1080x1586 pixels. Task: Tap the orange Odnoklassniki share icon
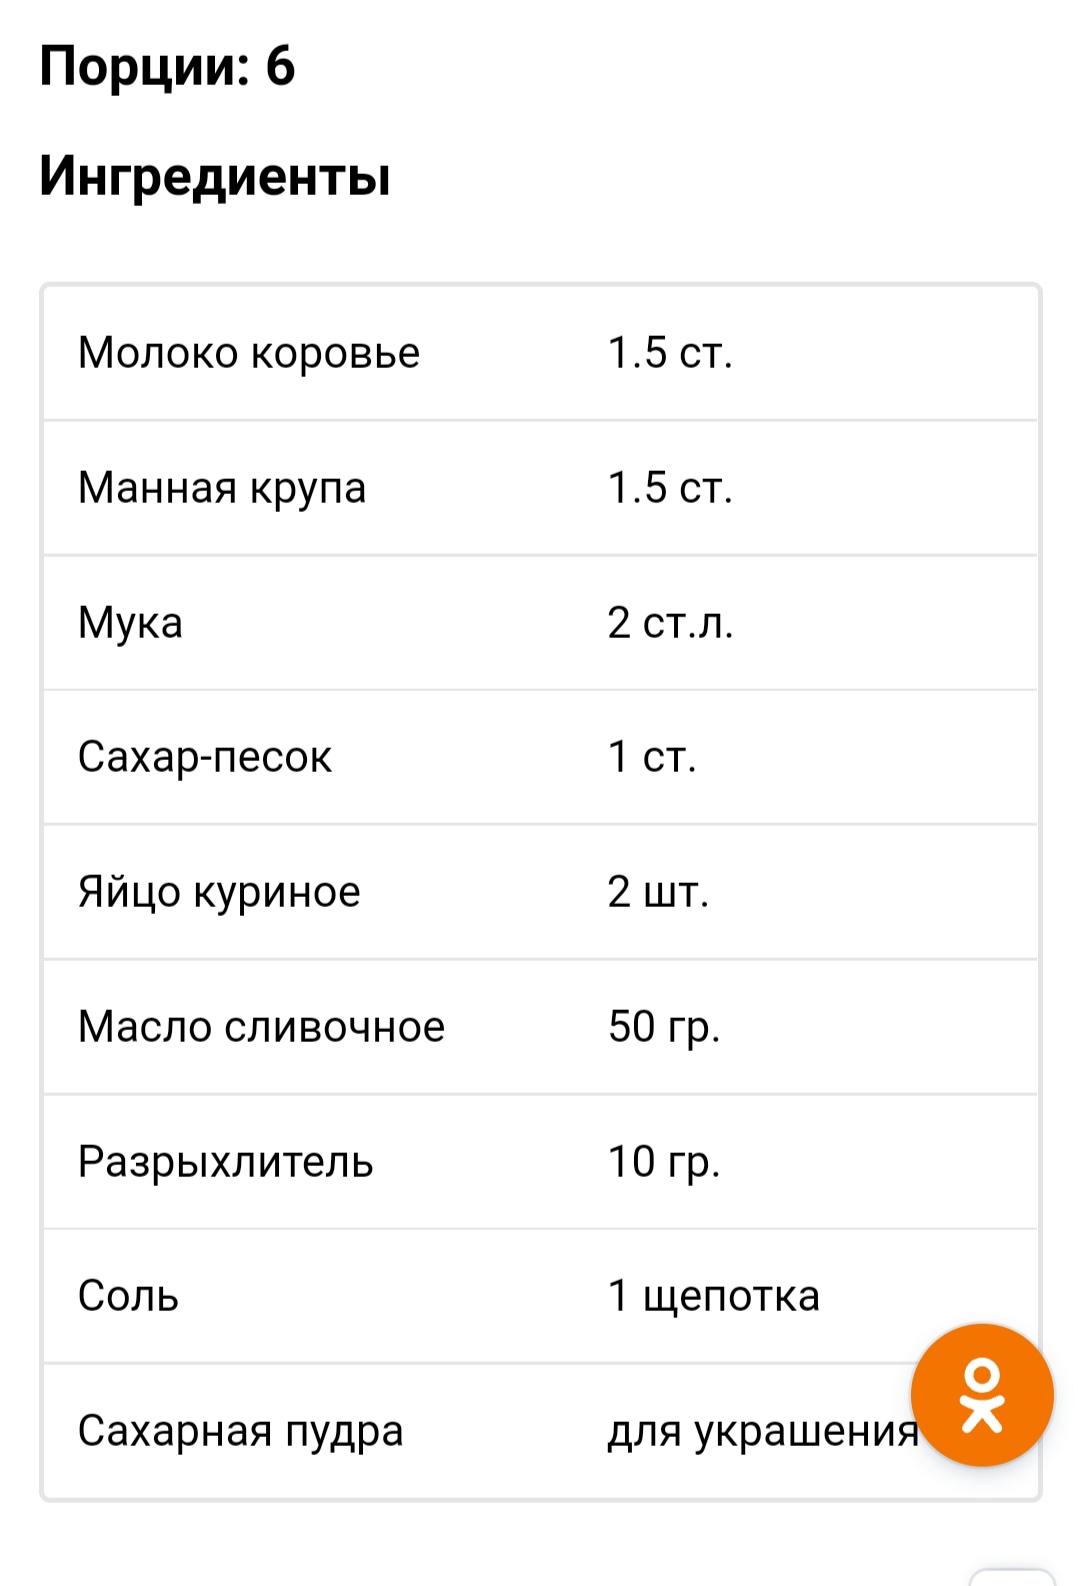(x=982, y=1395)
